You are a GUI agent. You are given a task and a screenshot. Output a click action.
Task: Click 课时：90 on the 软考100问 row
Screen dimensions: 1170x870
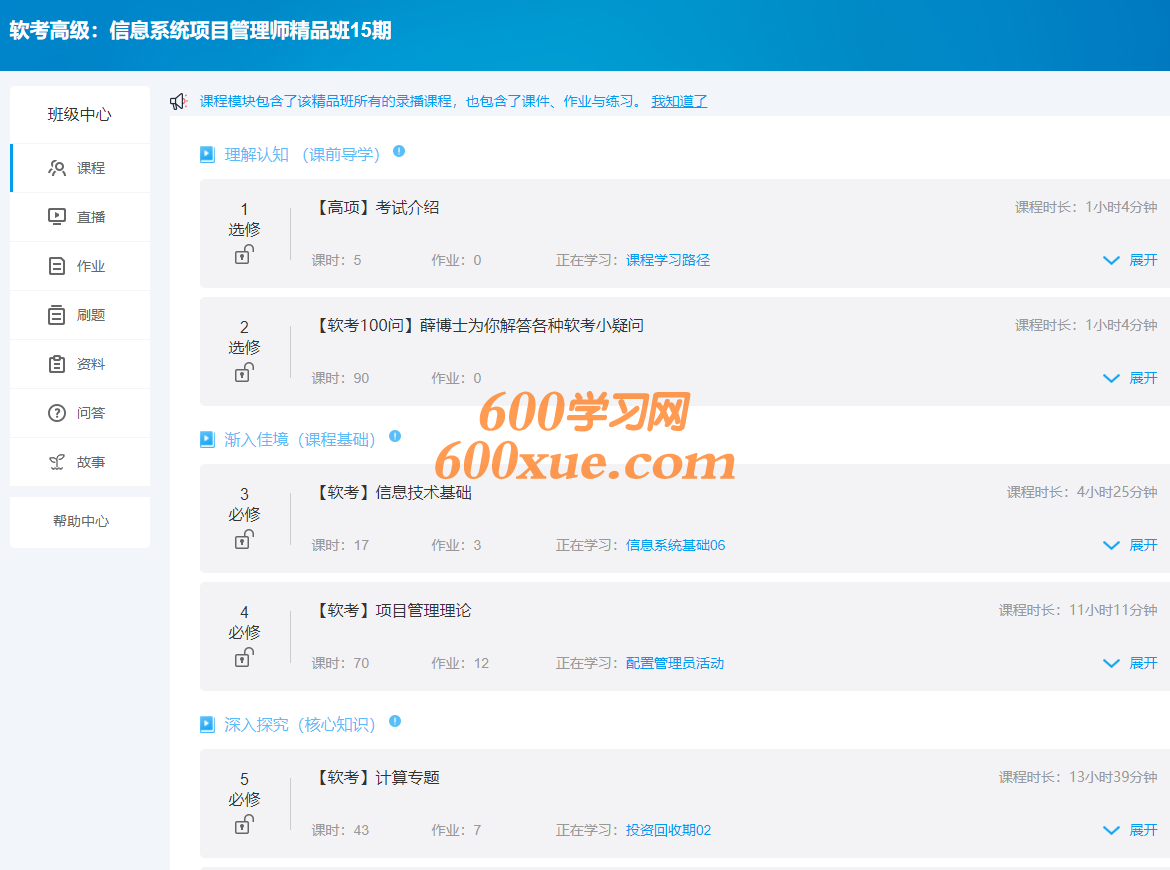[x=340, y=378]
